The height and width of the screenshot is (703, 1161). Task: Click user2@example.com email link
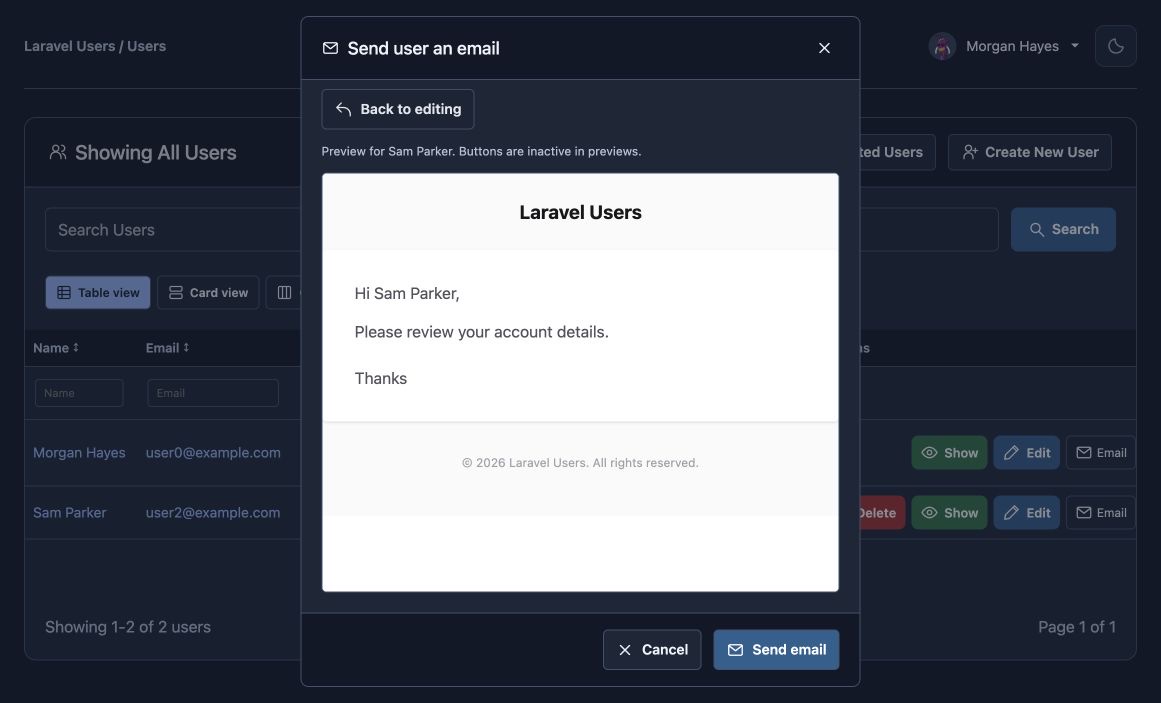point(213,513)
